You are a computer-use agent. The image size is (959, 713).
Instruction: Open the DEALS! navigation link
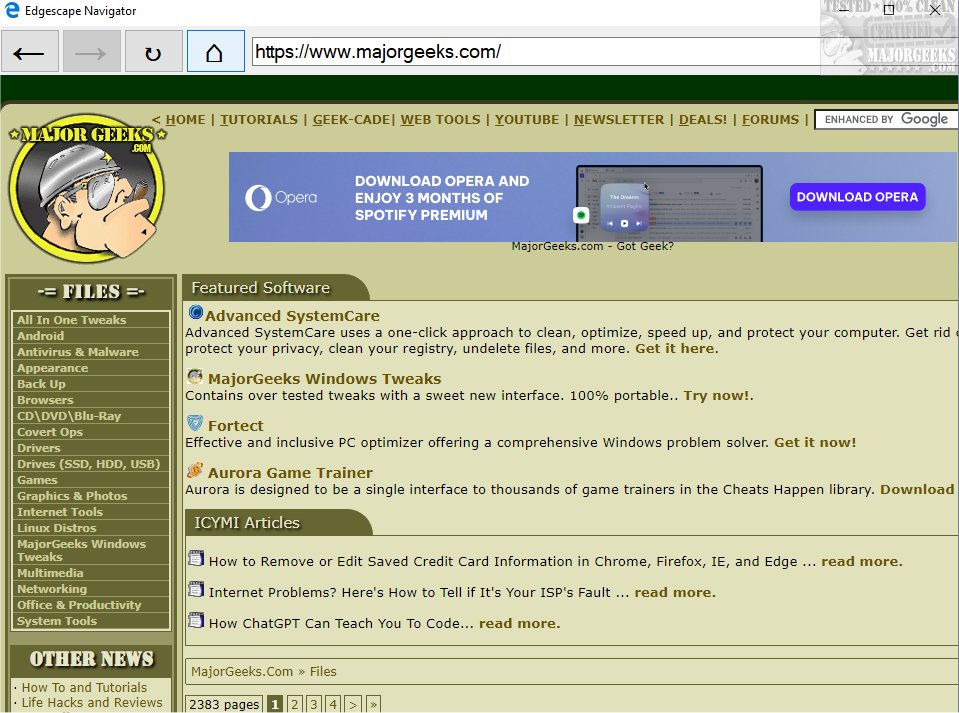(703, 120)
